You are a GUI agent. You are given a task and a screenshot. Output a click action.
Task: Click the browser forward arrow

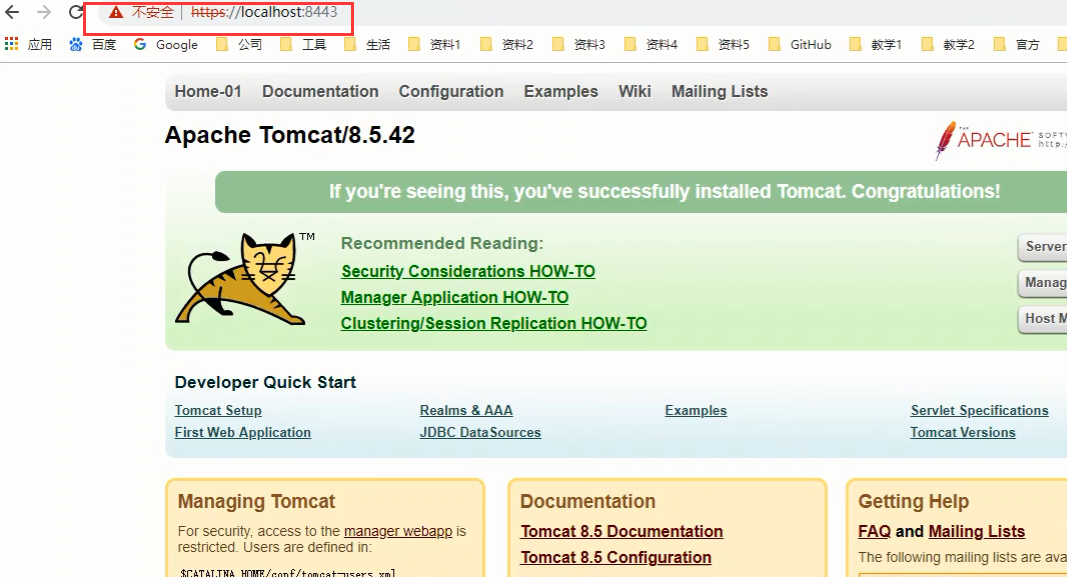pos(44,12)
